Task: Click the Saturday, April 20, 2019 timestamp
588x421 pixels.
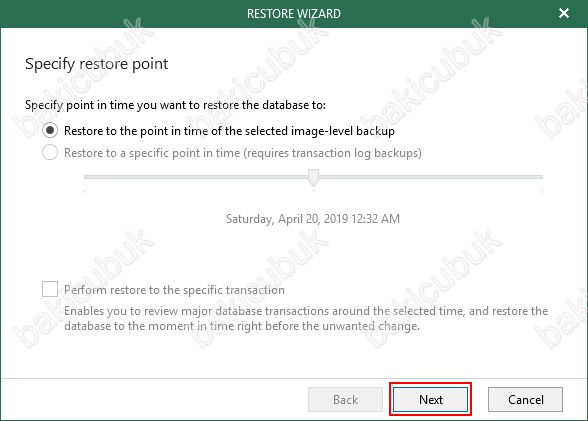Action: [x=313, y=219]
